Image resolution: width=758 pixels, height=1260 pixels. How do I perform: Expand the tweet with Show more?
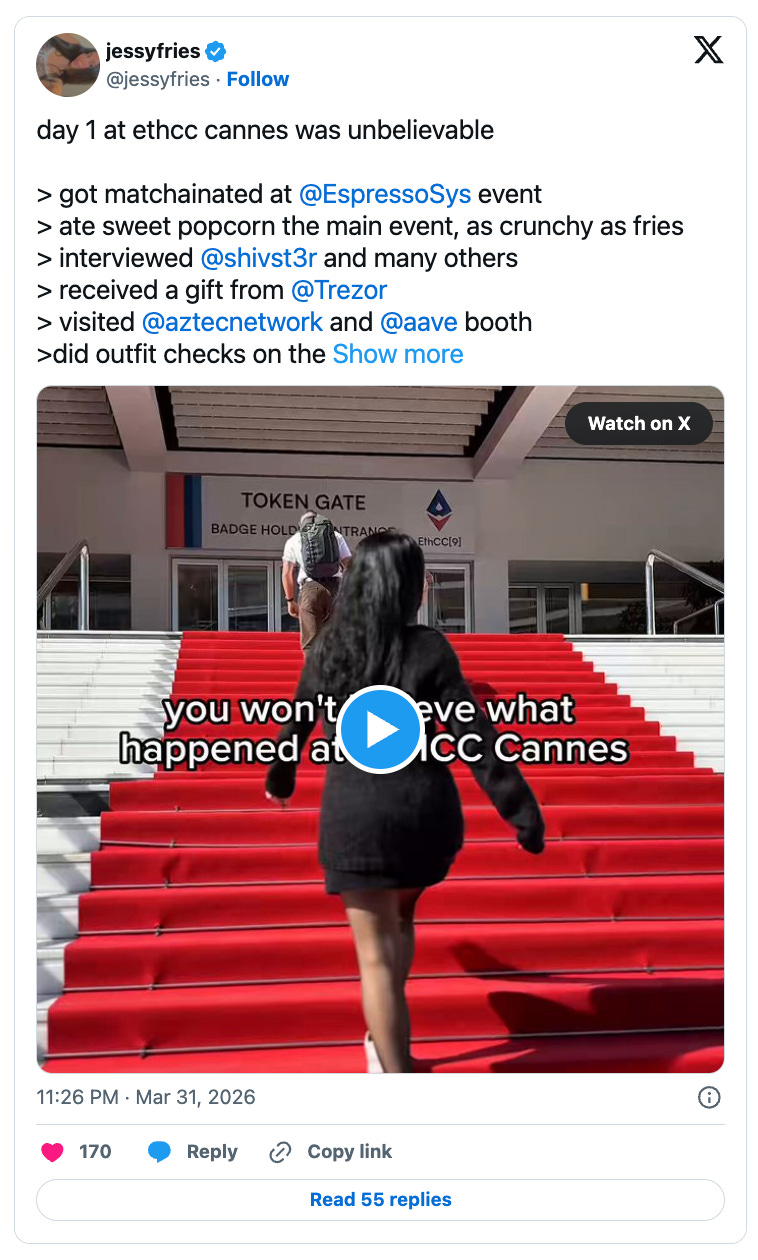pyautogui.click(x=398, y=354)
